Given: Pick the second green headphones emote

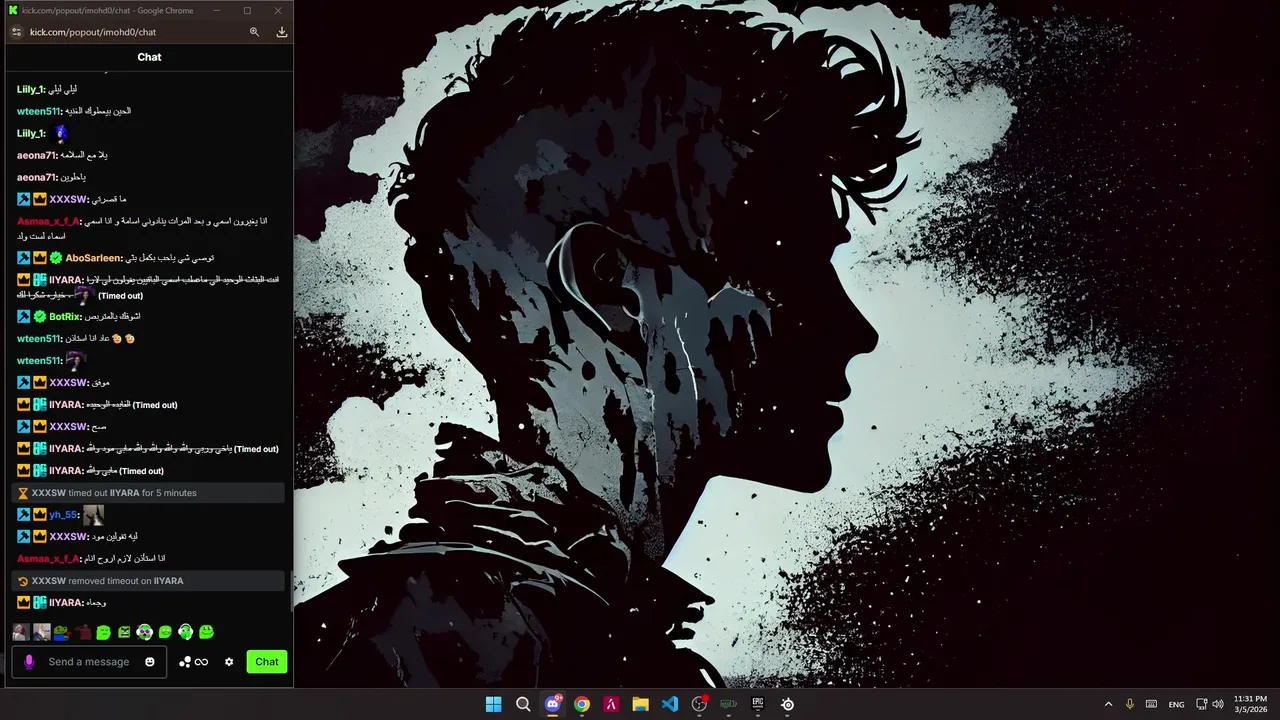Looking at the screenshot, I should 185,632.
